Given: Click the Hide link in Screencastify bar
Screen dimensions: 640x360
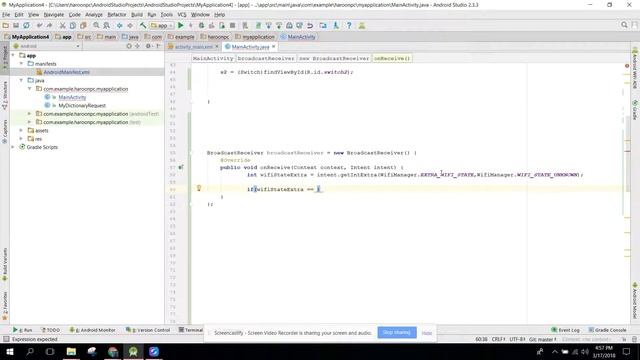Looking at the screenshot, I should (x=427, y=333).
